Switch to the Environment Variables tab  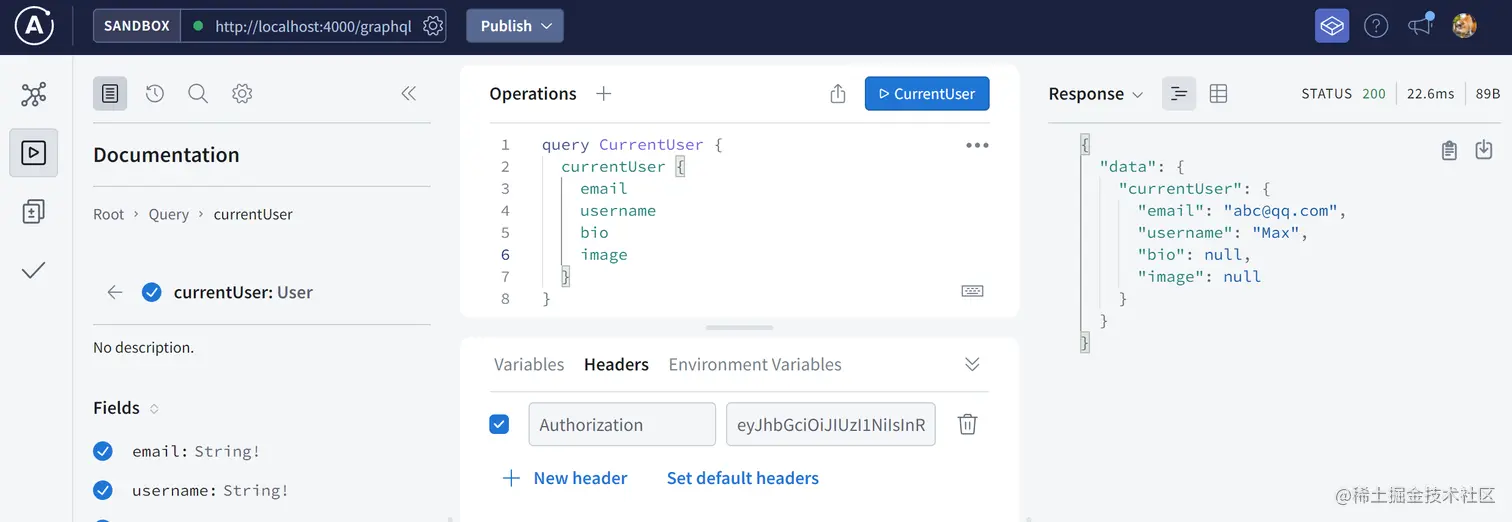click(x=755, y=364)
